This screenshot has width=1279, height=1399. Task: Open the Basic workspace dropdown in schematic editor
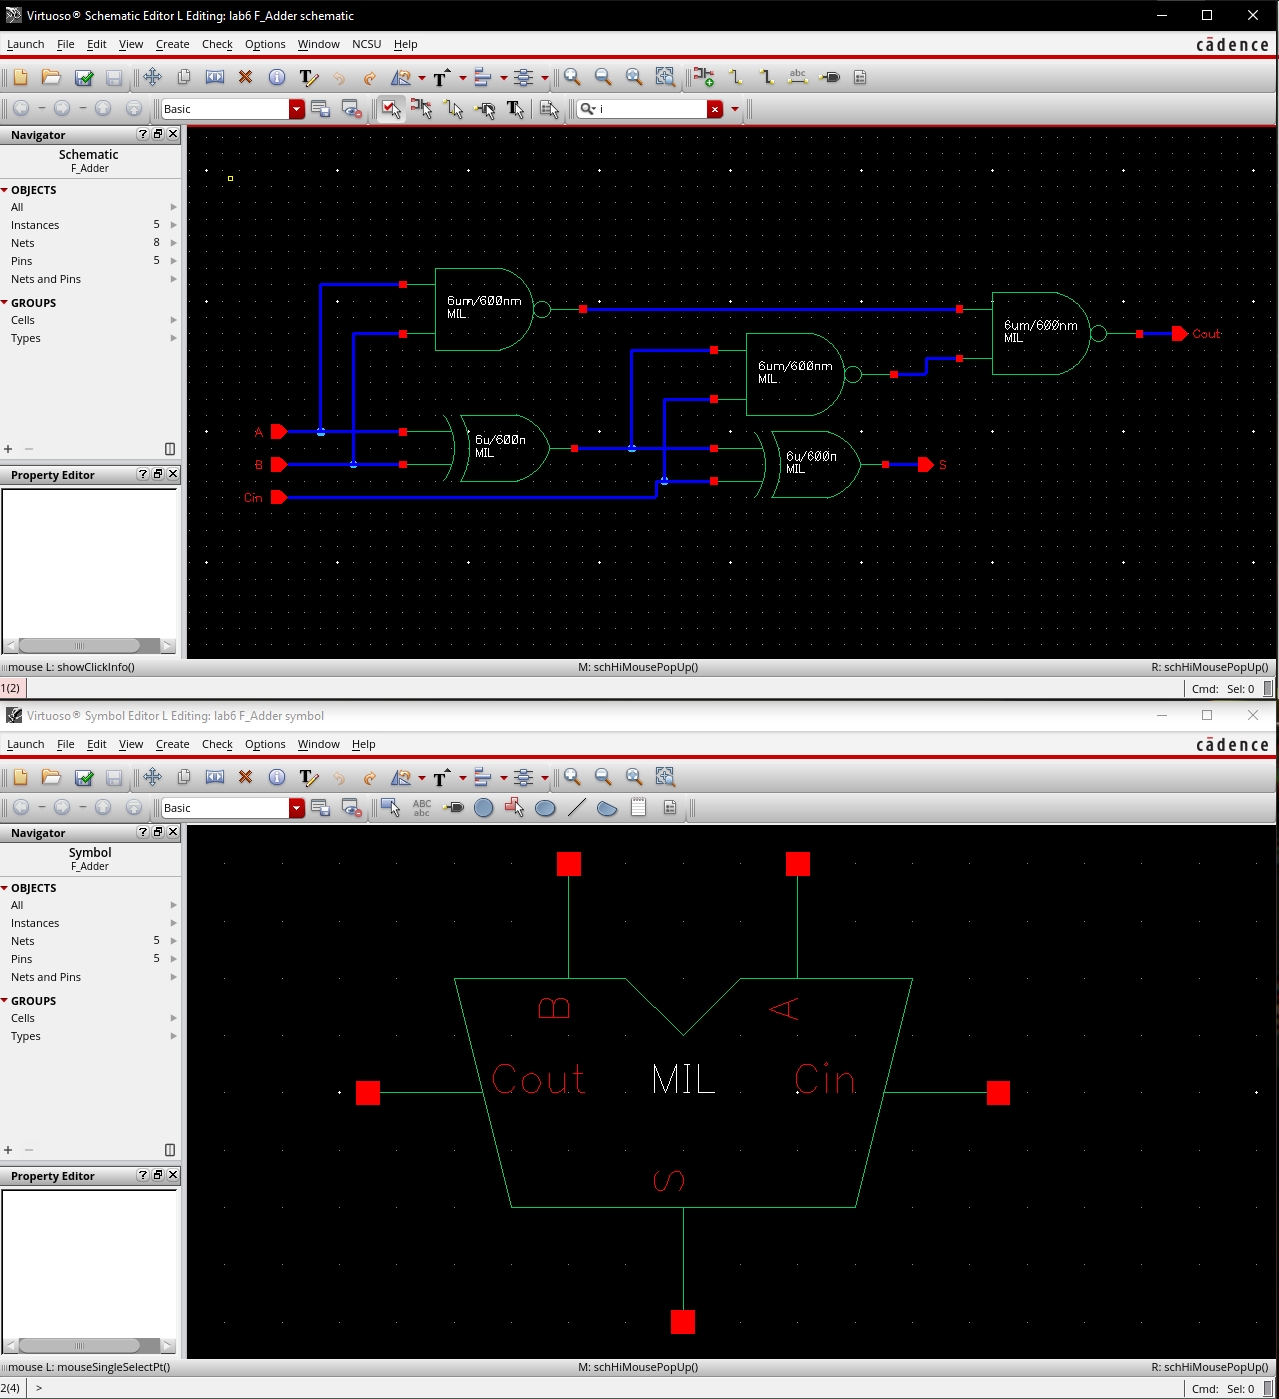[x=296, y=109]
